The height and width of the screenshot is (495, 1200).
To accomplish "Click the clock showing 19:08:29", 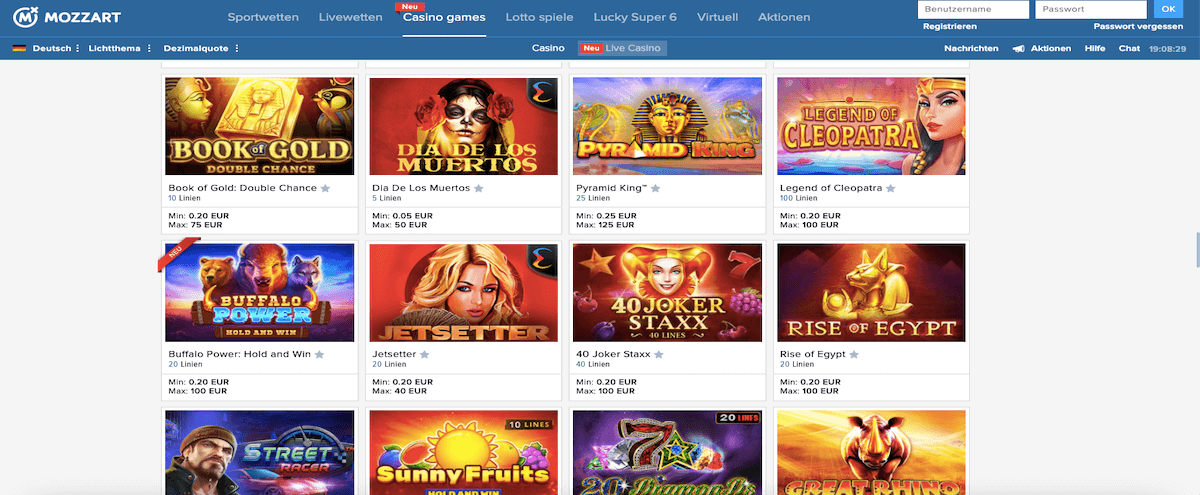I will (1167, 48).
